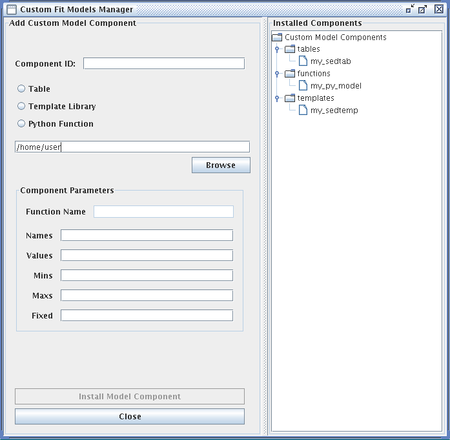This screenshot has width=450, height=440.
Task: Click the /home/user path field
Action: pyautogui.click(x=132, y=147)
